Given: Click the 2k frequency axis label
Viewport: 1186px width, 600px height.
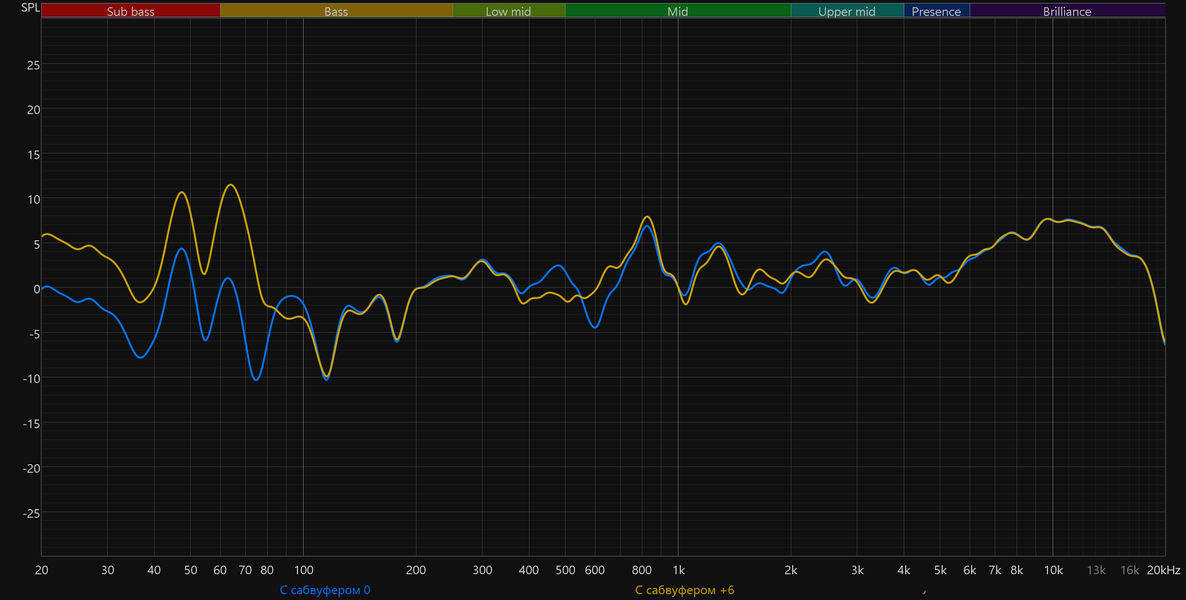Looking at the screenshot, I should point(791,570).
